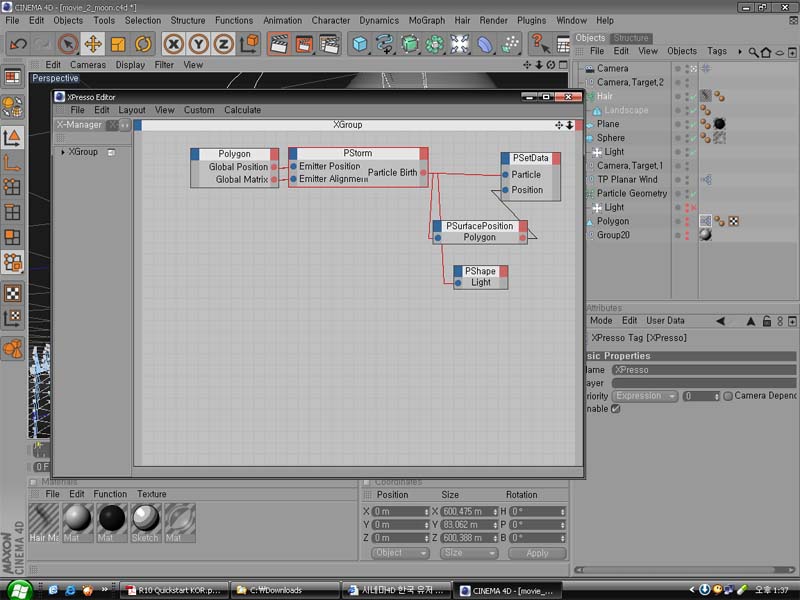Viewport: 800px width, 600px height.
Task: Select the Sketch material swatch
Action: click(146, 523)
